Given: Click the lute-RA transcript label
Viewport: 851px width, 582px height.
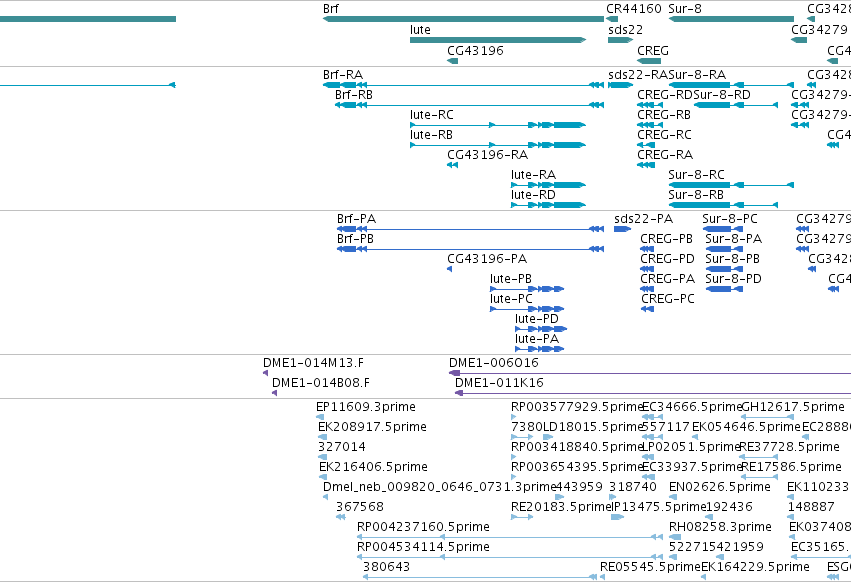Looking at the screenshot, I should point(533,175).
